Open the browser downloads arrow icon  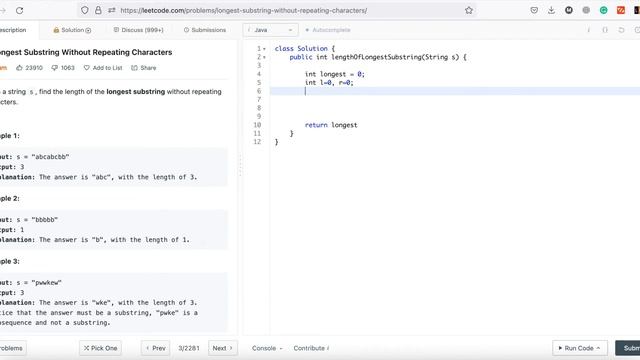coord(551,11)
